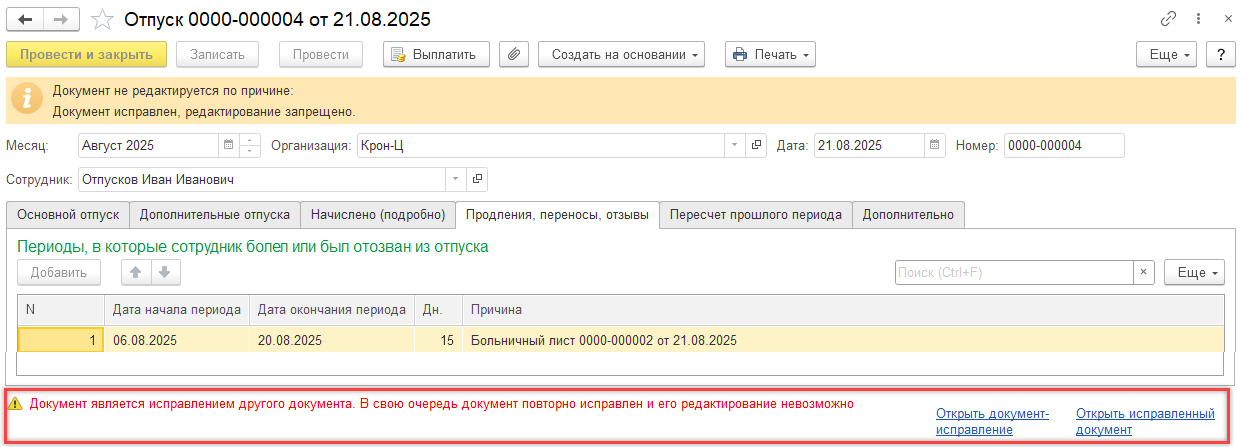Switch to the Дополнительные отпуска tab

pyautogui.click(x=215, y=215)
